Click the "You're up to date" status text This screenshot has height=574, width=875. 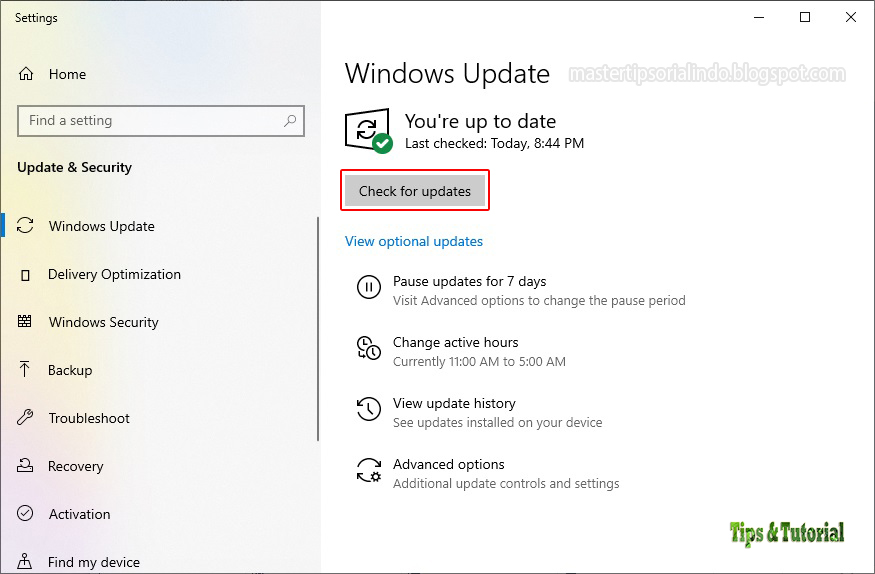(x=480, y=121)
